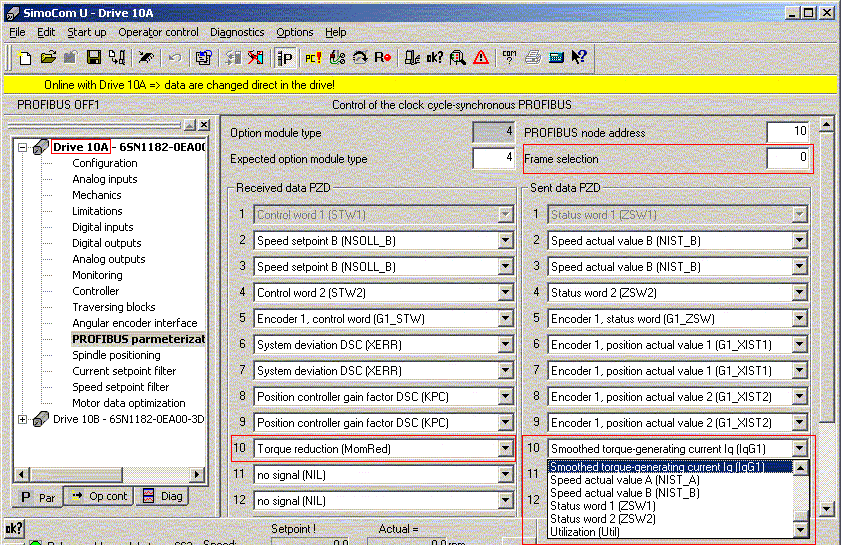The image size is (841, 545).
Task: Save with the floppy disk icon
Action: pos(94,57)
